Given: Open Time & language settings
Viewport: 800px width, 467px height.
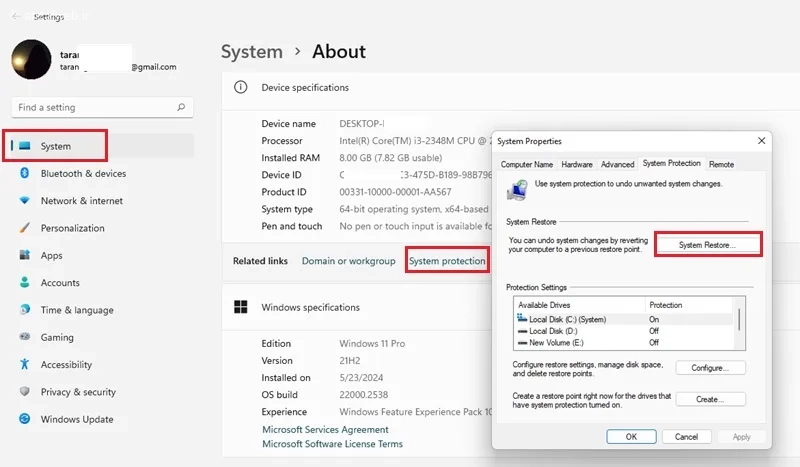Looking at the screenshot, I should click(x=102, y=309).
